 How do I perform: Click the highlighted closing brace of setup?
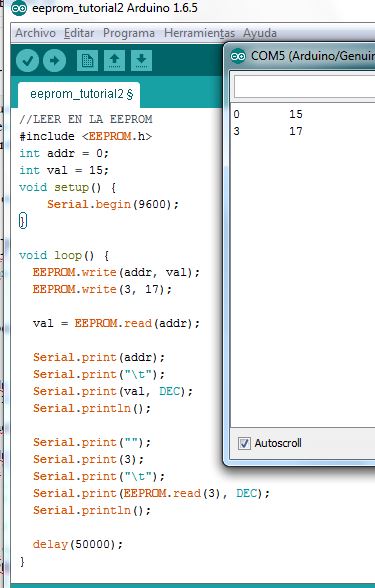(22, 220)
